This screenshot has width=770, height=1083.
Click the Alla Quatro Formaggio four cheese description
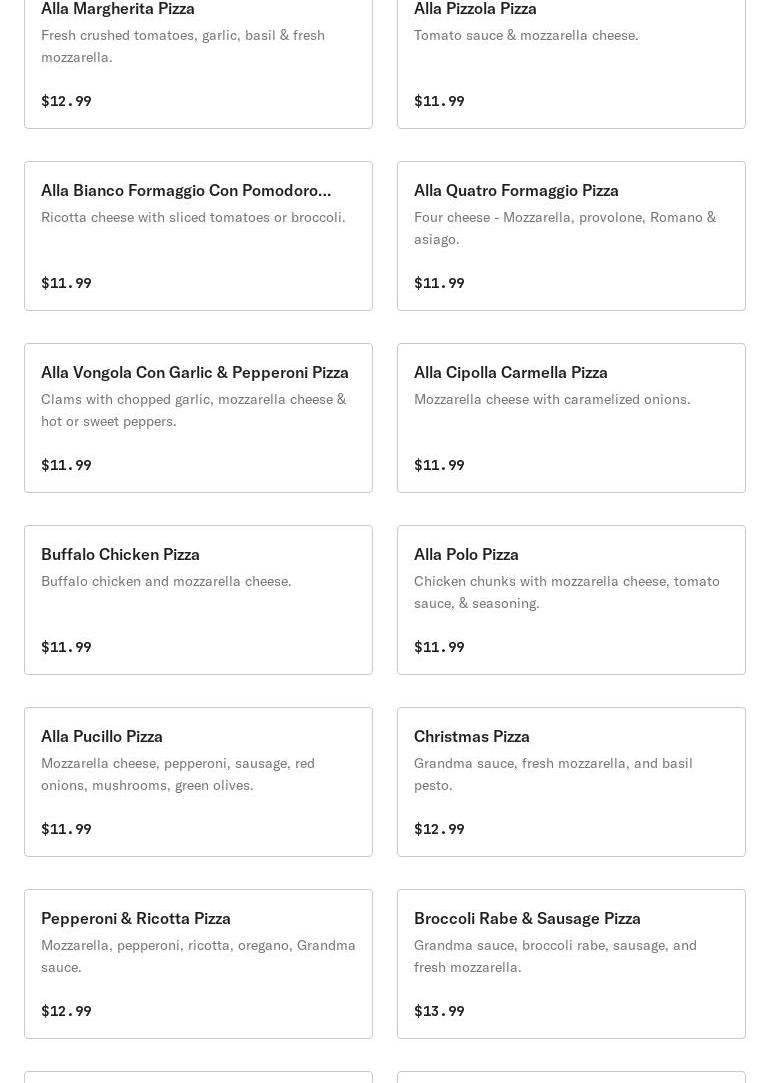[x=564, y=228]
